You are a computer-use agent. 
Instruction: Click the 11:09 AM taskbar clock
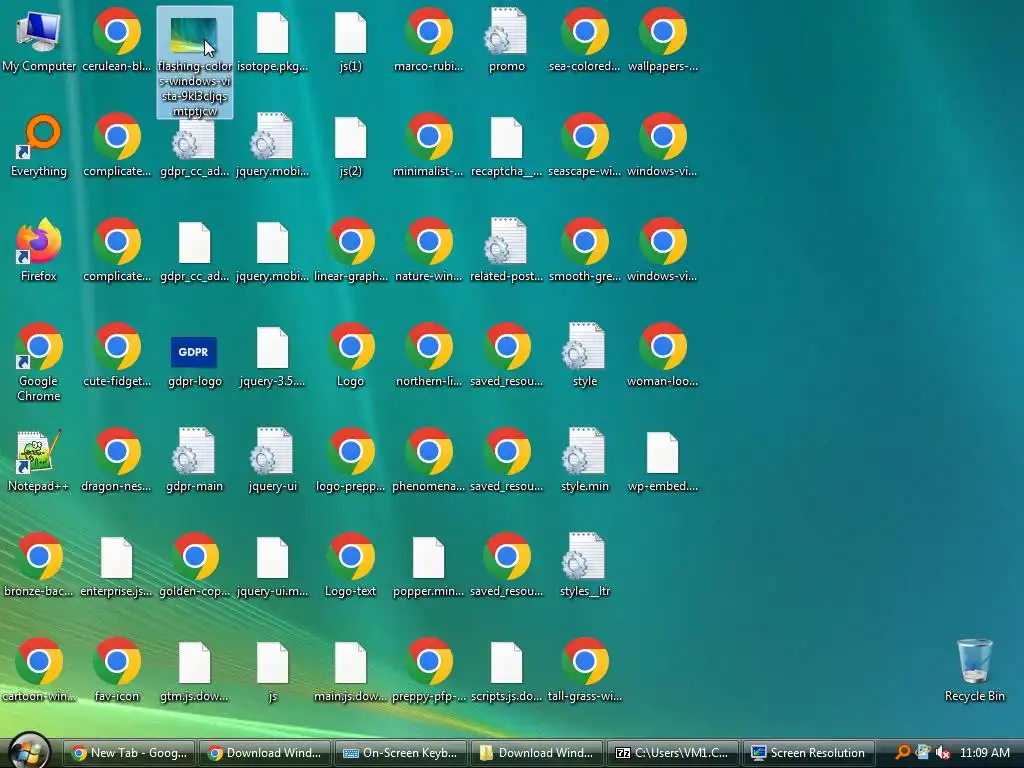[985, 753]
